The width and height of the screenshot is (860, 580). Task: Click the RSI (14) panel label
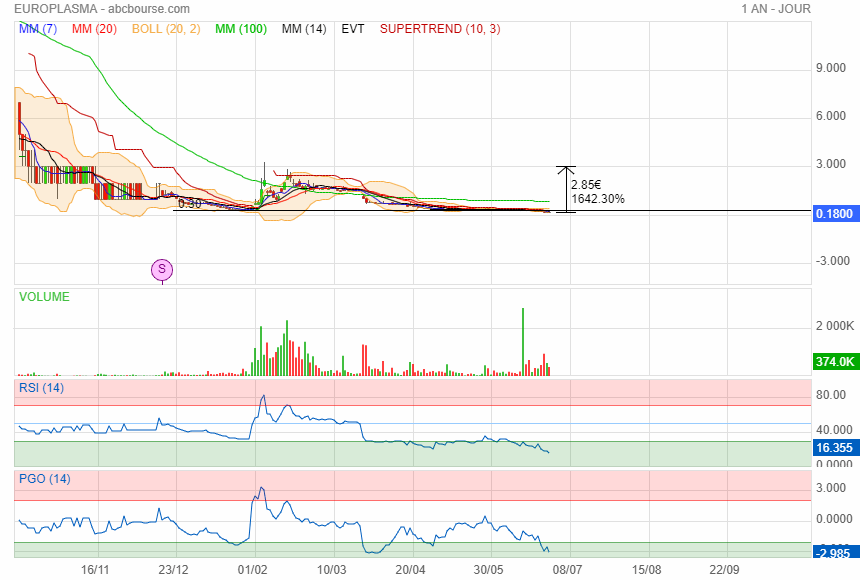point(42,388)
